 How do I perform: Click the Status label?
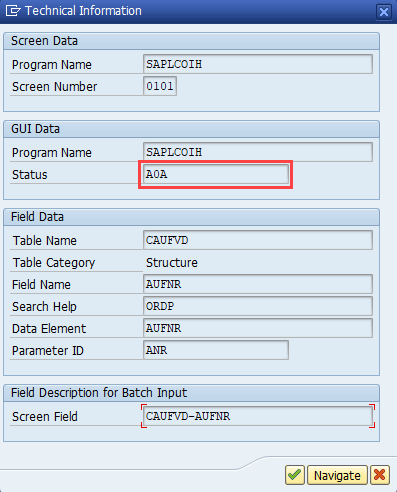30,175
